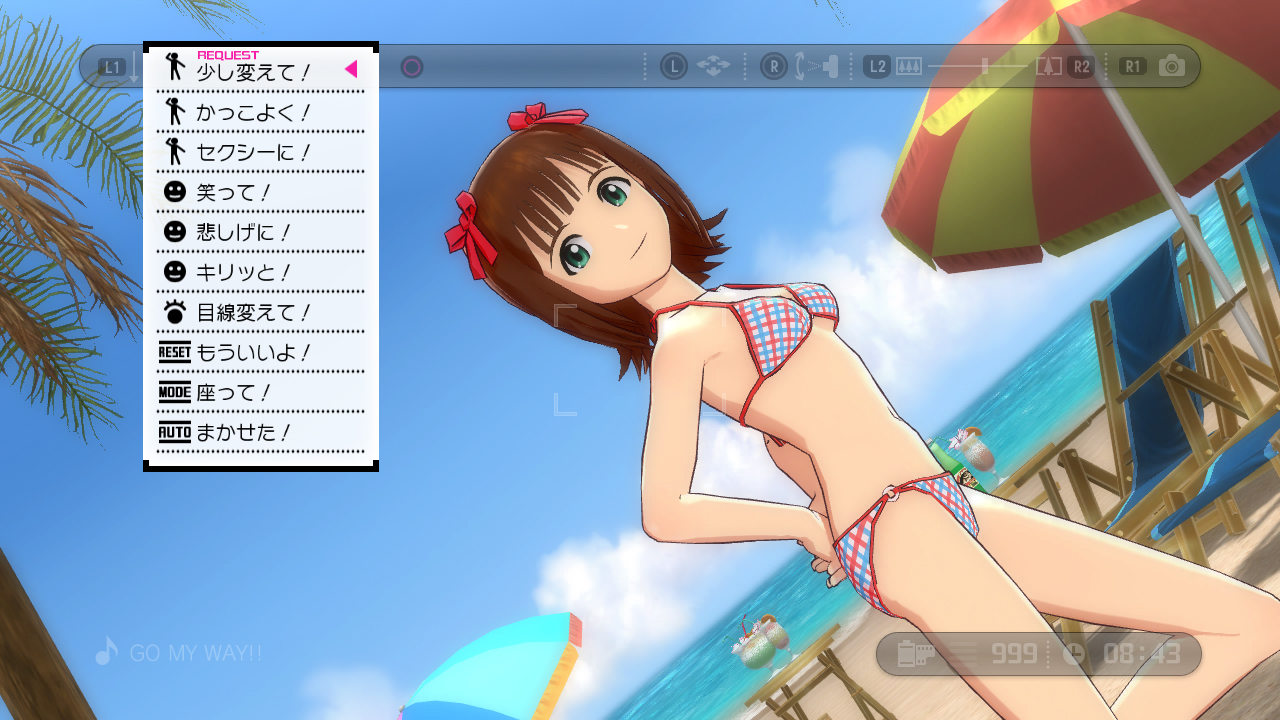
Task: Click the clock icon in timer bar
Action: tap(1073, 654)
